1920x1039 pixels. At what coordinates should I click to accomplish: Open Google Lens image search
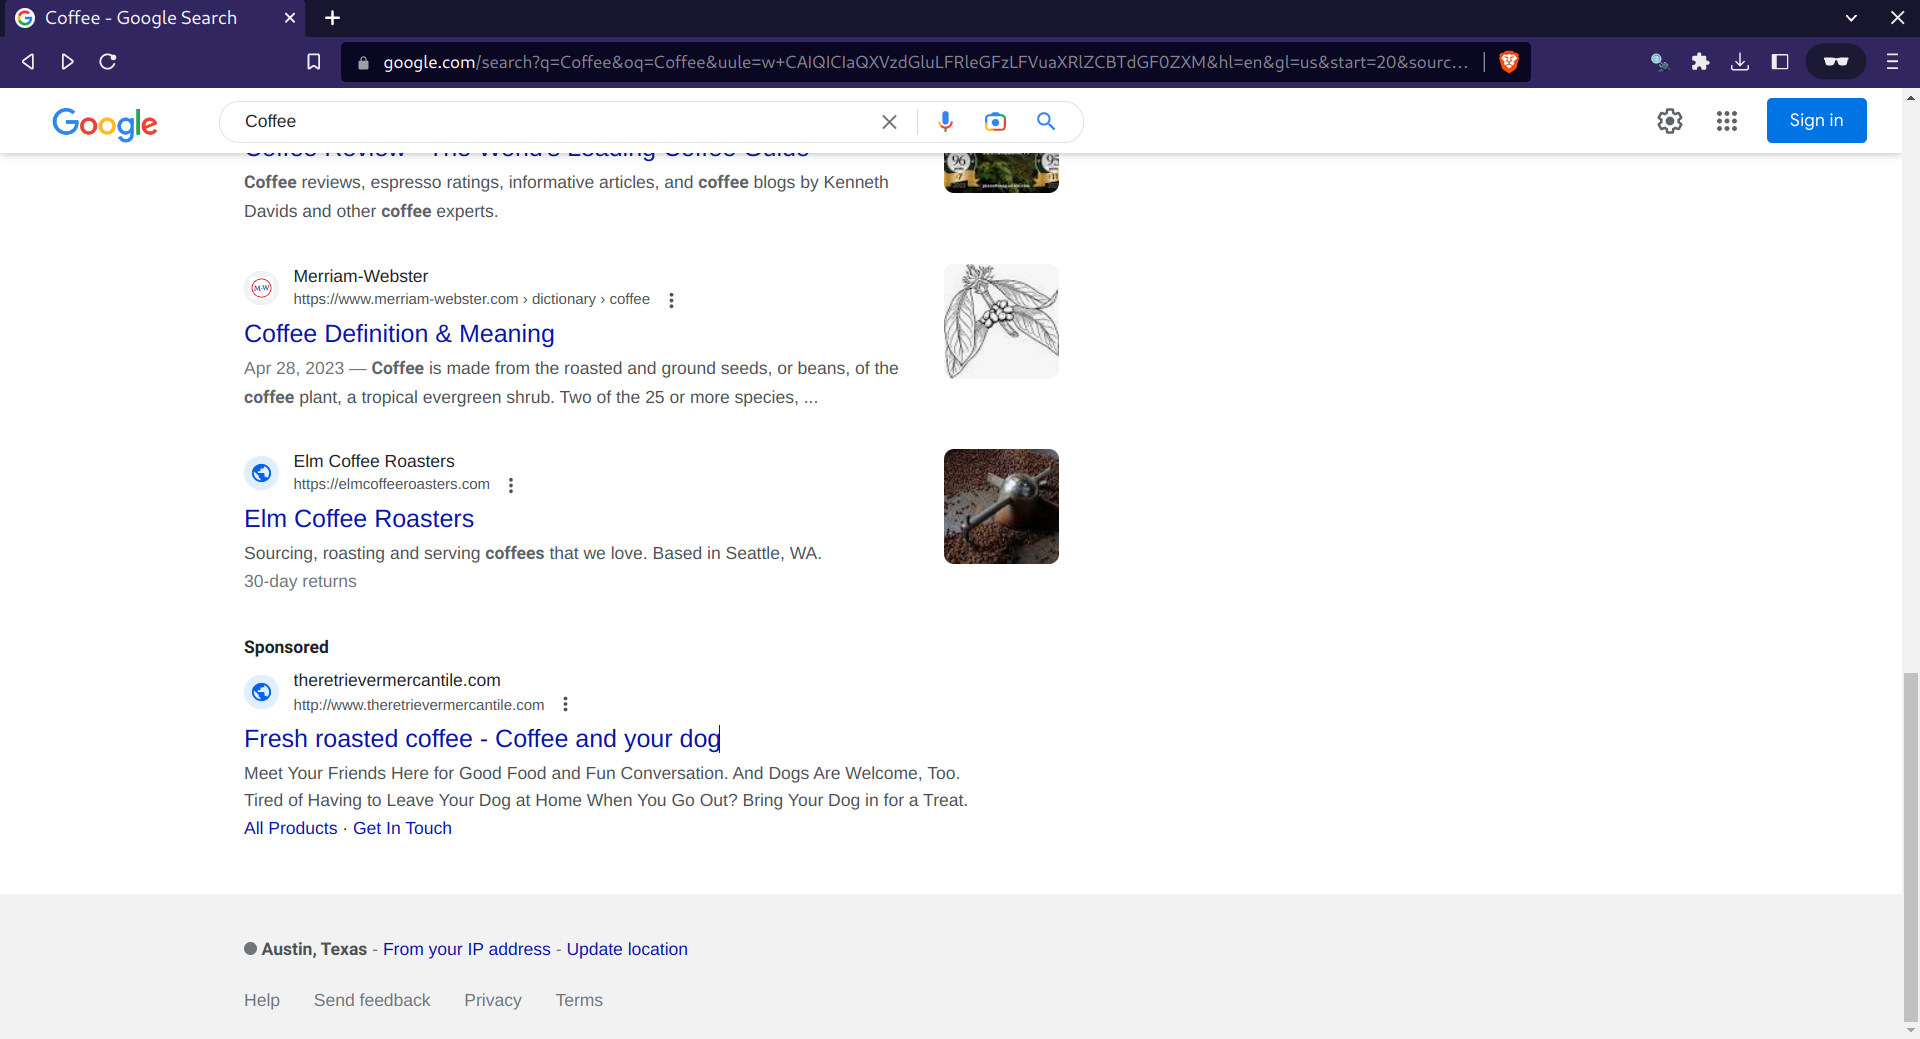click(x=995, y=121)
